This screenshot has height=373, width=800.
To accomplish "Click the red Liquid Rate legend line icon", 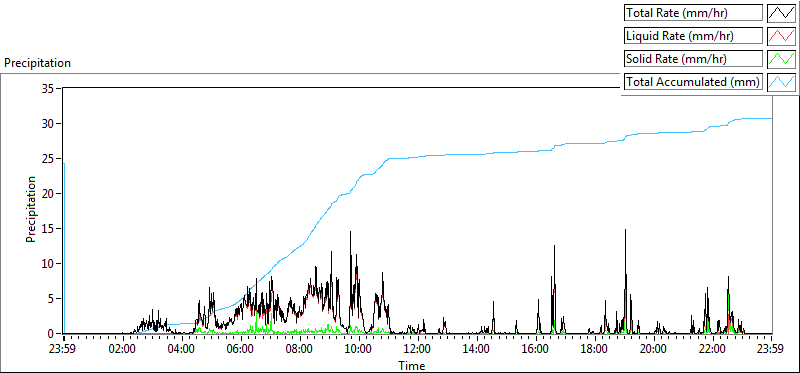I will [781, 36].
